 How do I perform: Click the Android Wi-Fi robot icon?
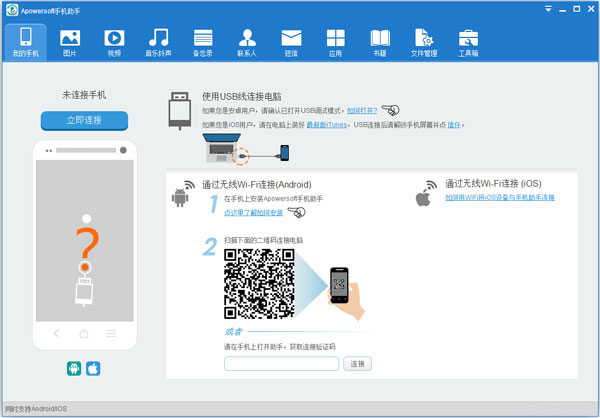point(183,194)
